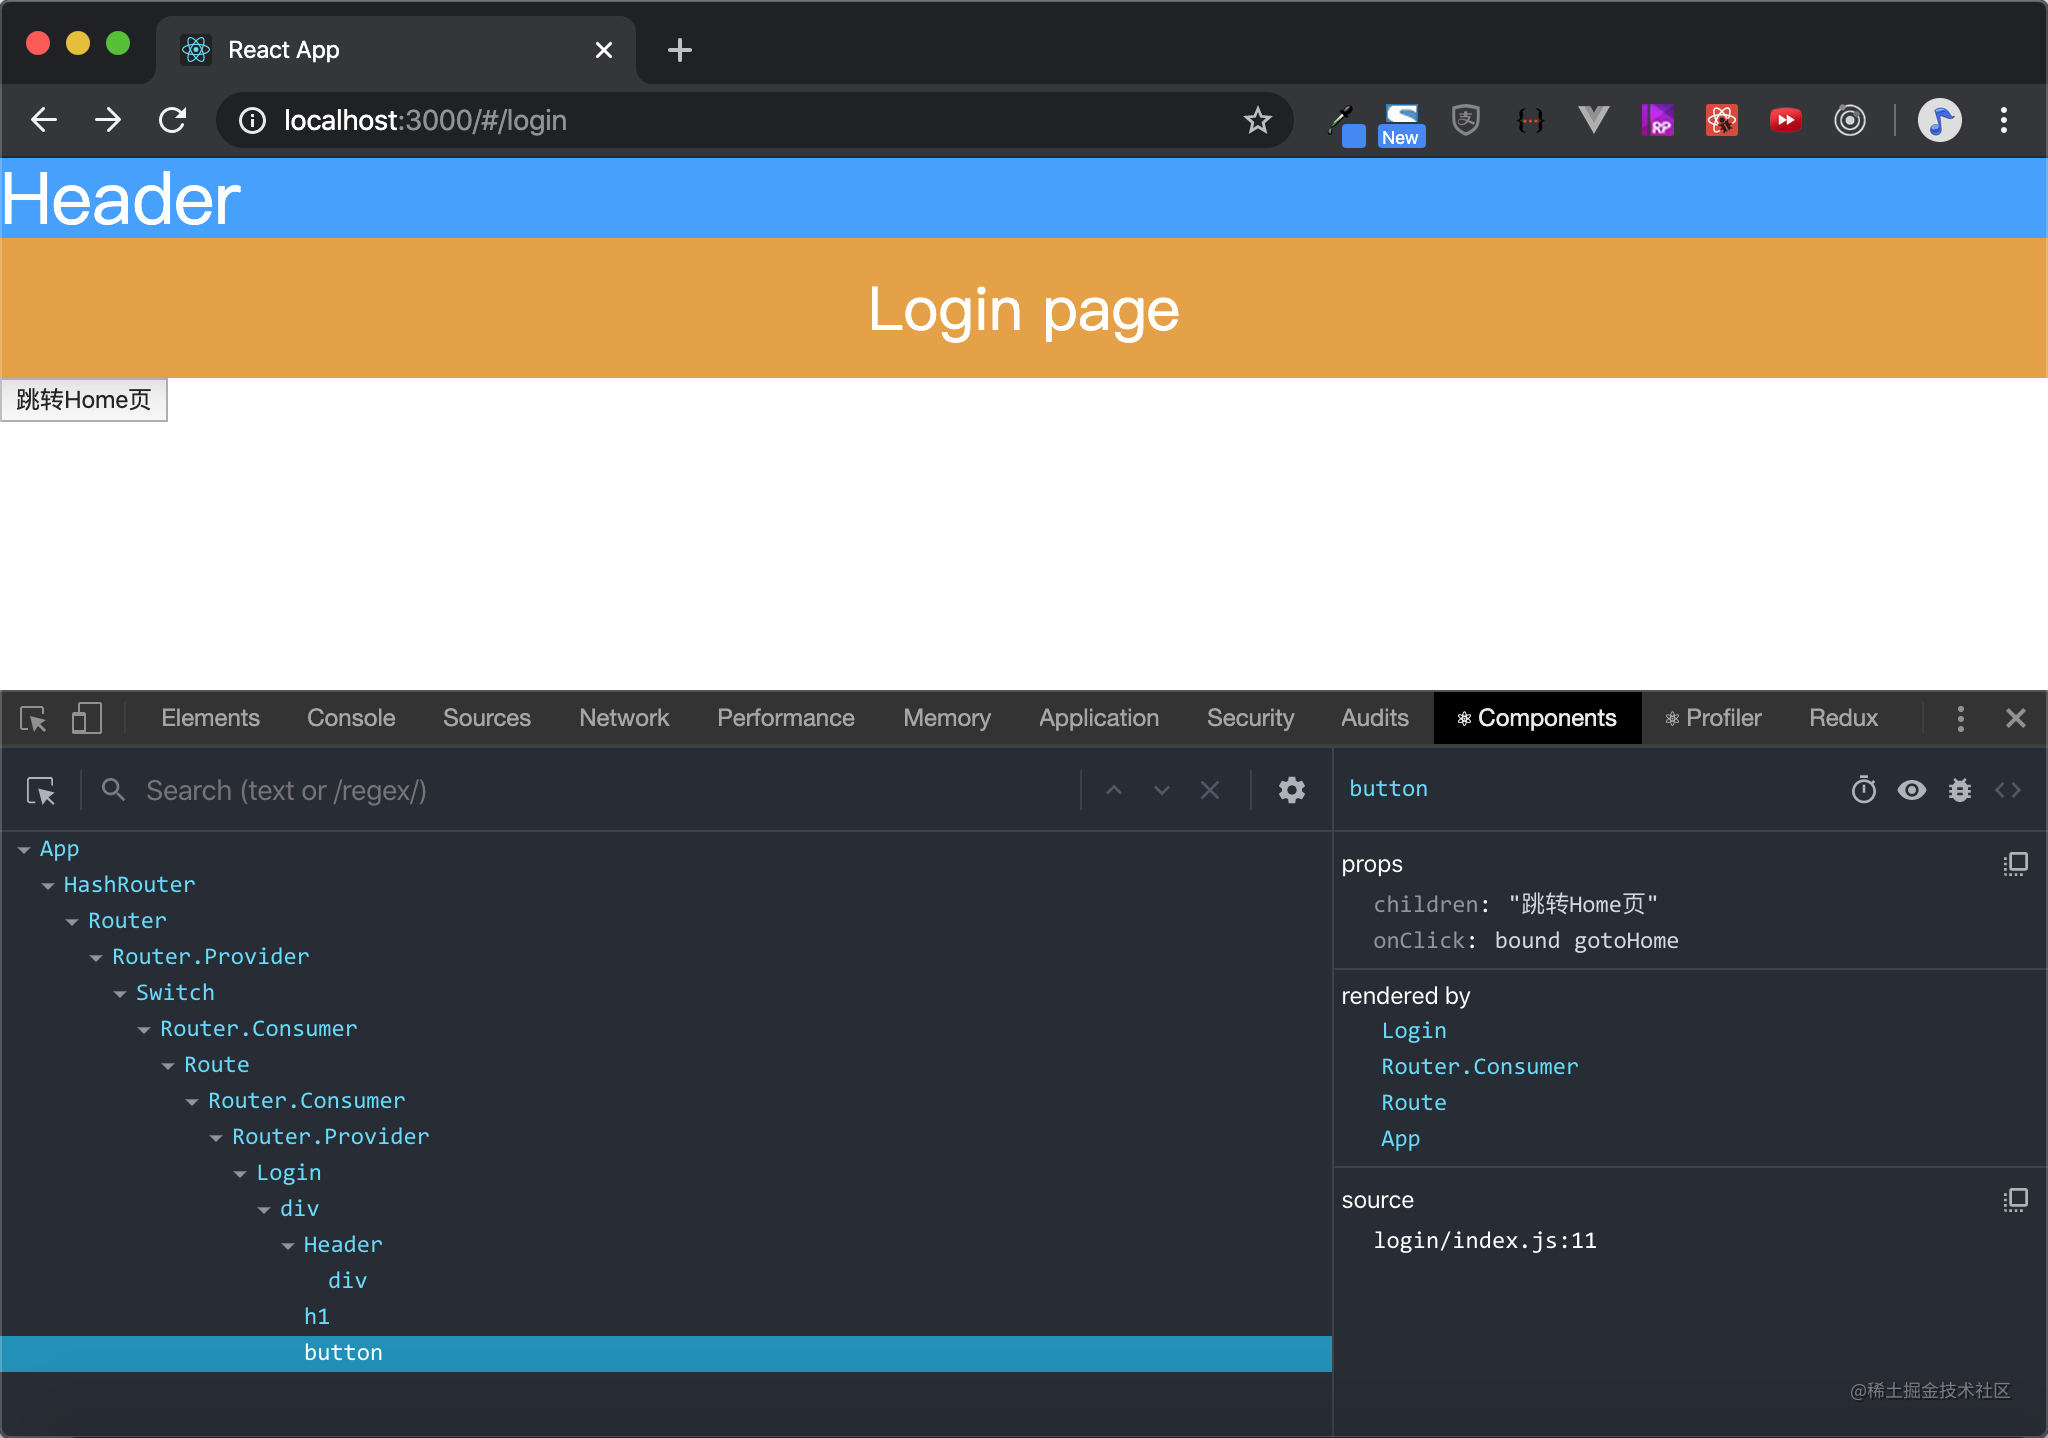Open the Application tab

(1098, 718)
